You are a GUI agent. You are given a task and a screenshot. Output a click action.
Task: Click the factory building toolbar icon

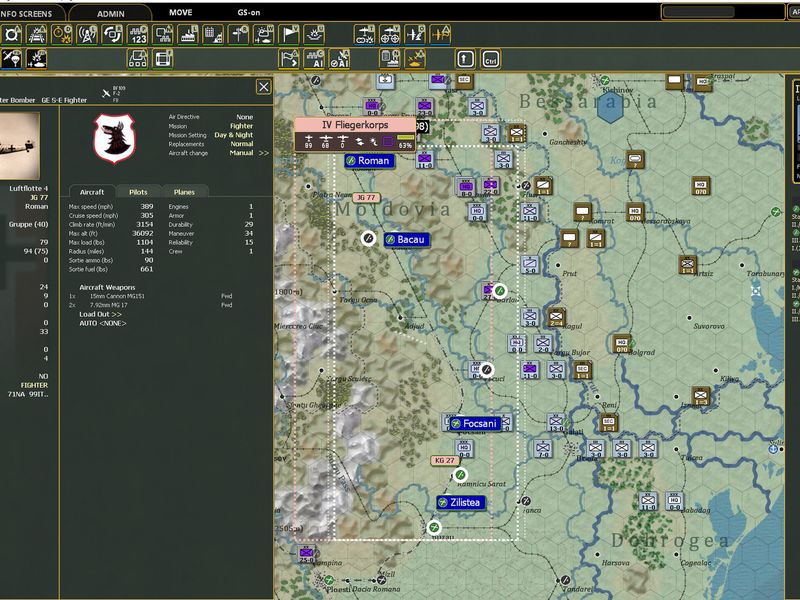pyautogui.click(x=188, y=35)
